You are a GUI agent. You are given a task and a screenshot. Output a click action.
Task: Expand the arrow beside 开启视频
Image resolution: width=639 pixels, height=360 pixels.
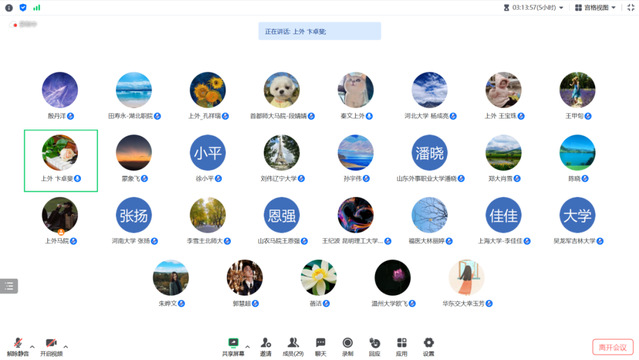click(x=66, y=347)
